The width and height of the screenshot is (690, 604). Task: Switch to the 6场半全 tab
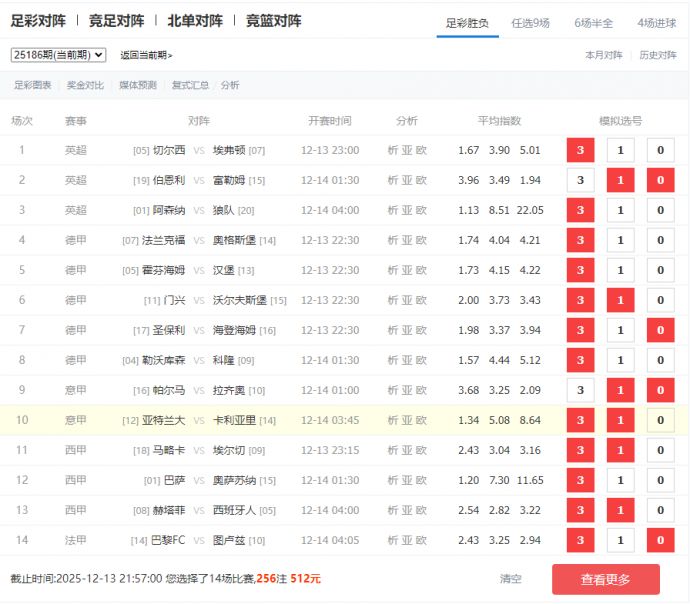click(594, 22)
